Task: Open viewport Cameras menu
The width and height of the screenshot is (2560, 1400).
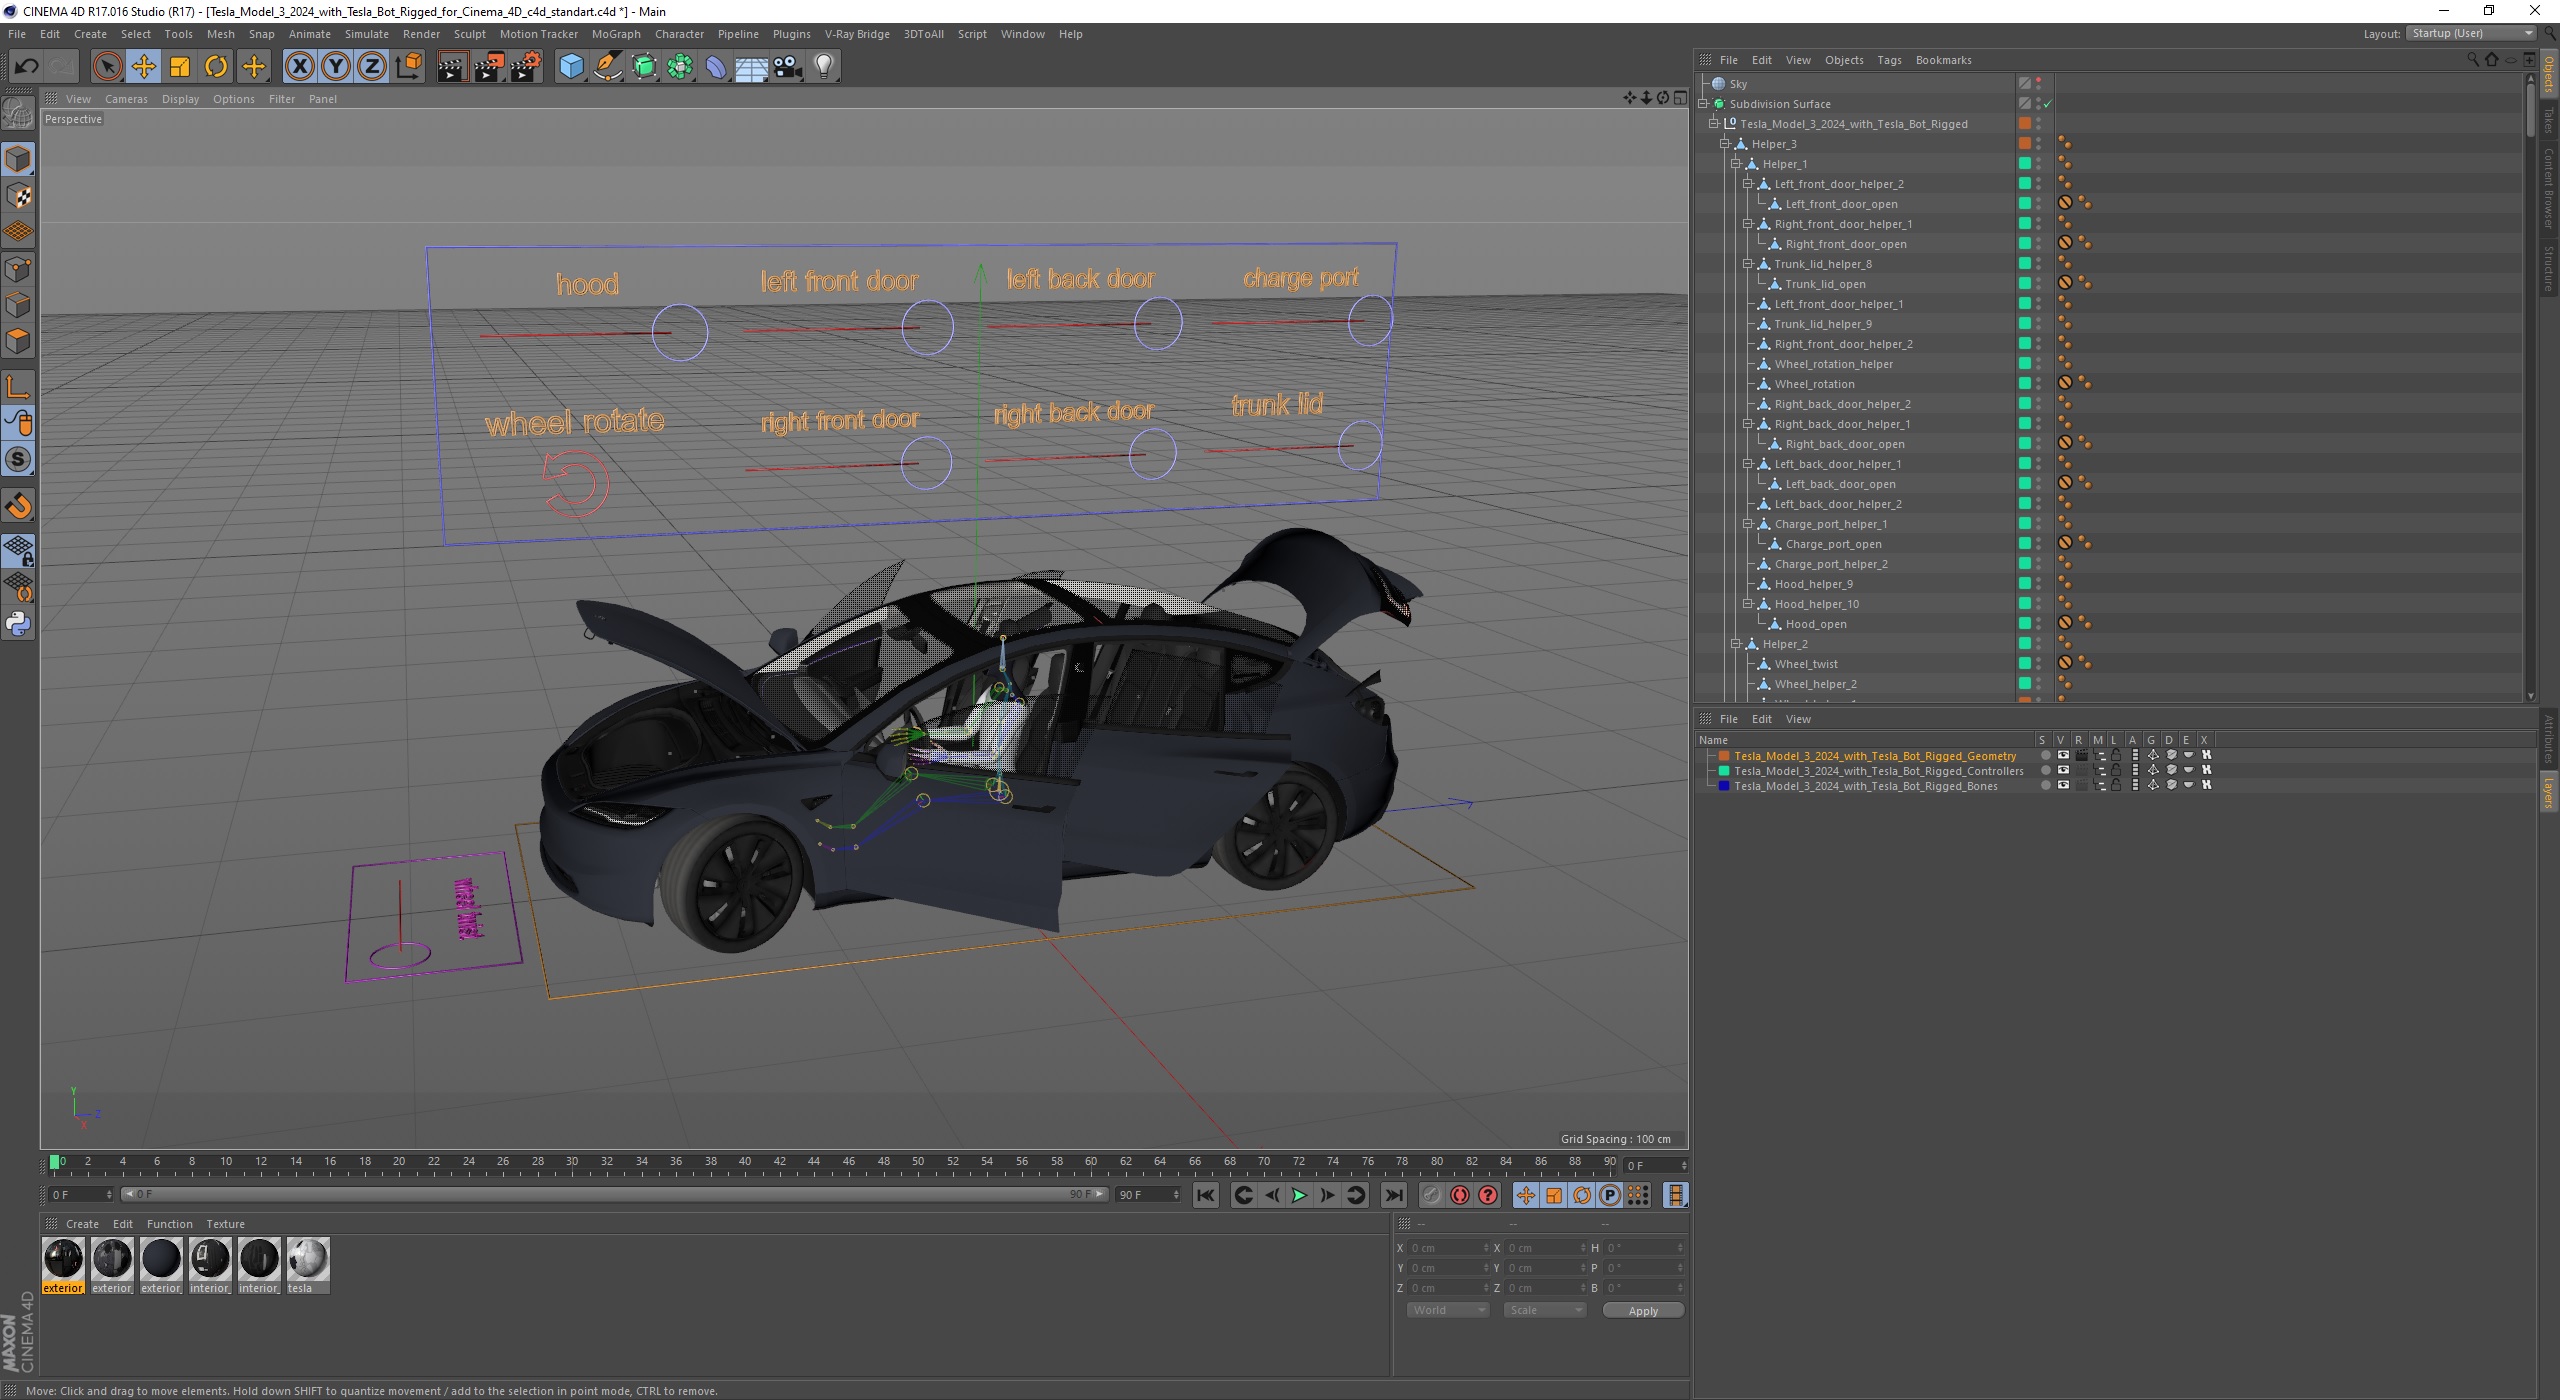Action: 126,99
